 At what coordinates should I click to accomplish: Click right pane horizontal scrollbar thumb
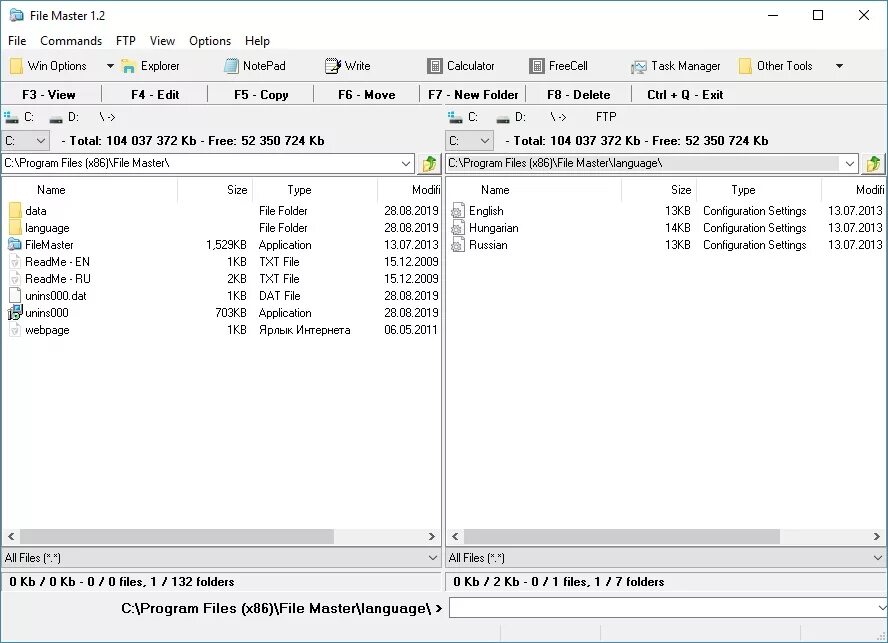[x=622, y=536]
